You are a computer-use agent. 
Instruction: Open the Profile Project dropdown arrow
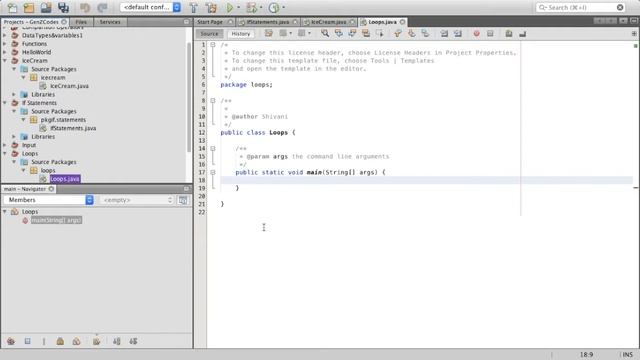pyautogui.click(x=283, y=7)
